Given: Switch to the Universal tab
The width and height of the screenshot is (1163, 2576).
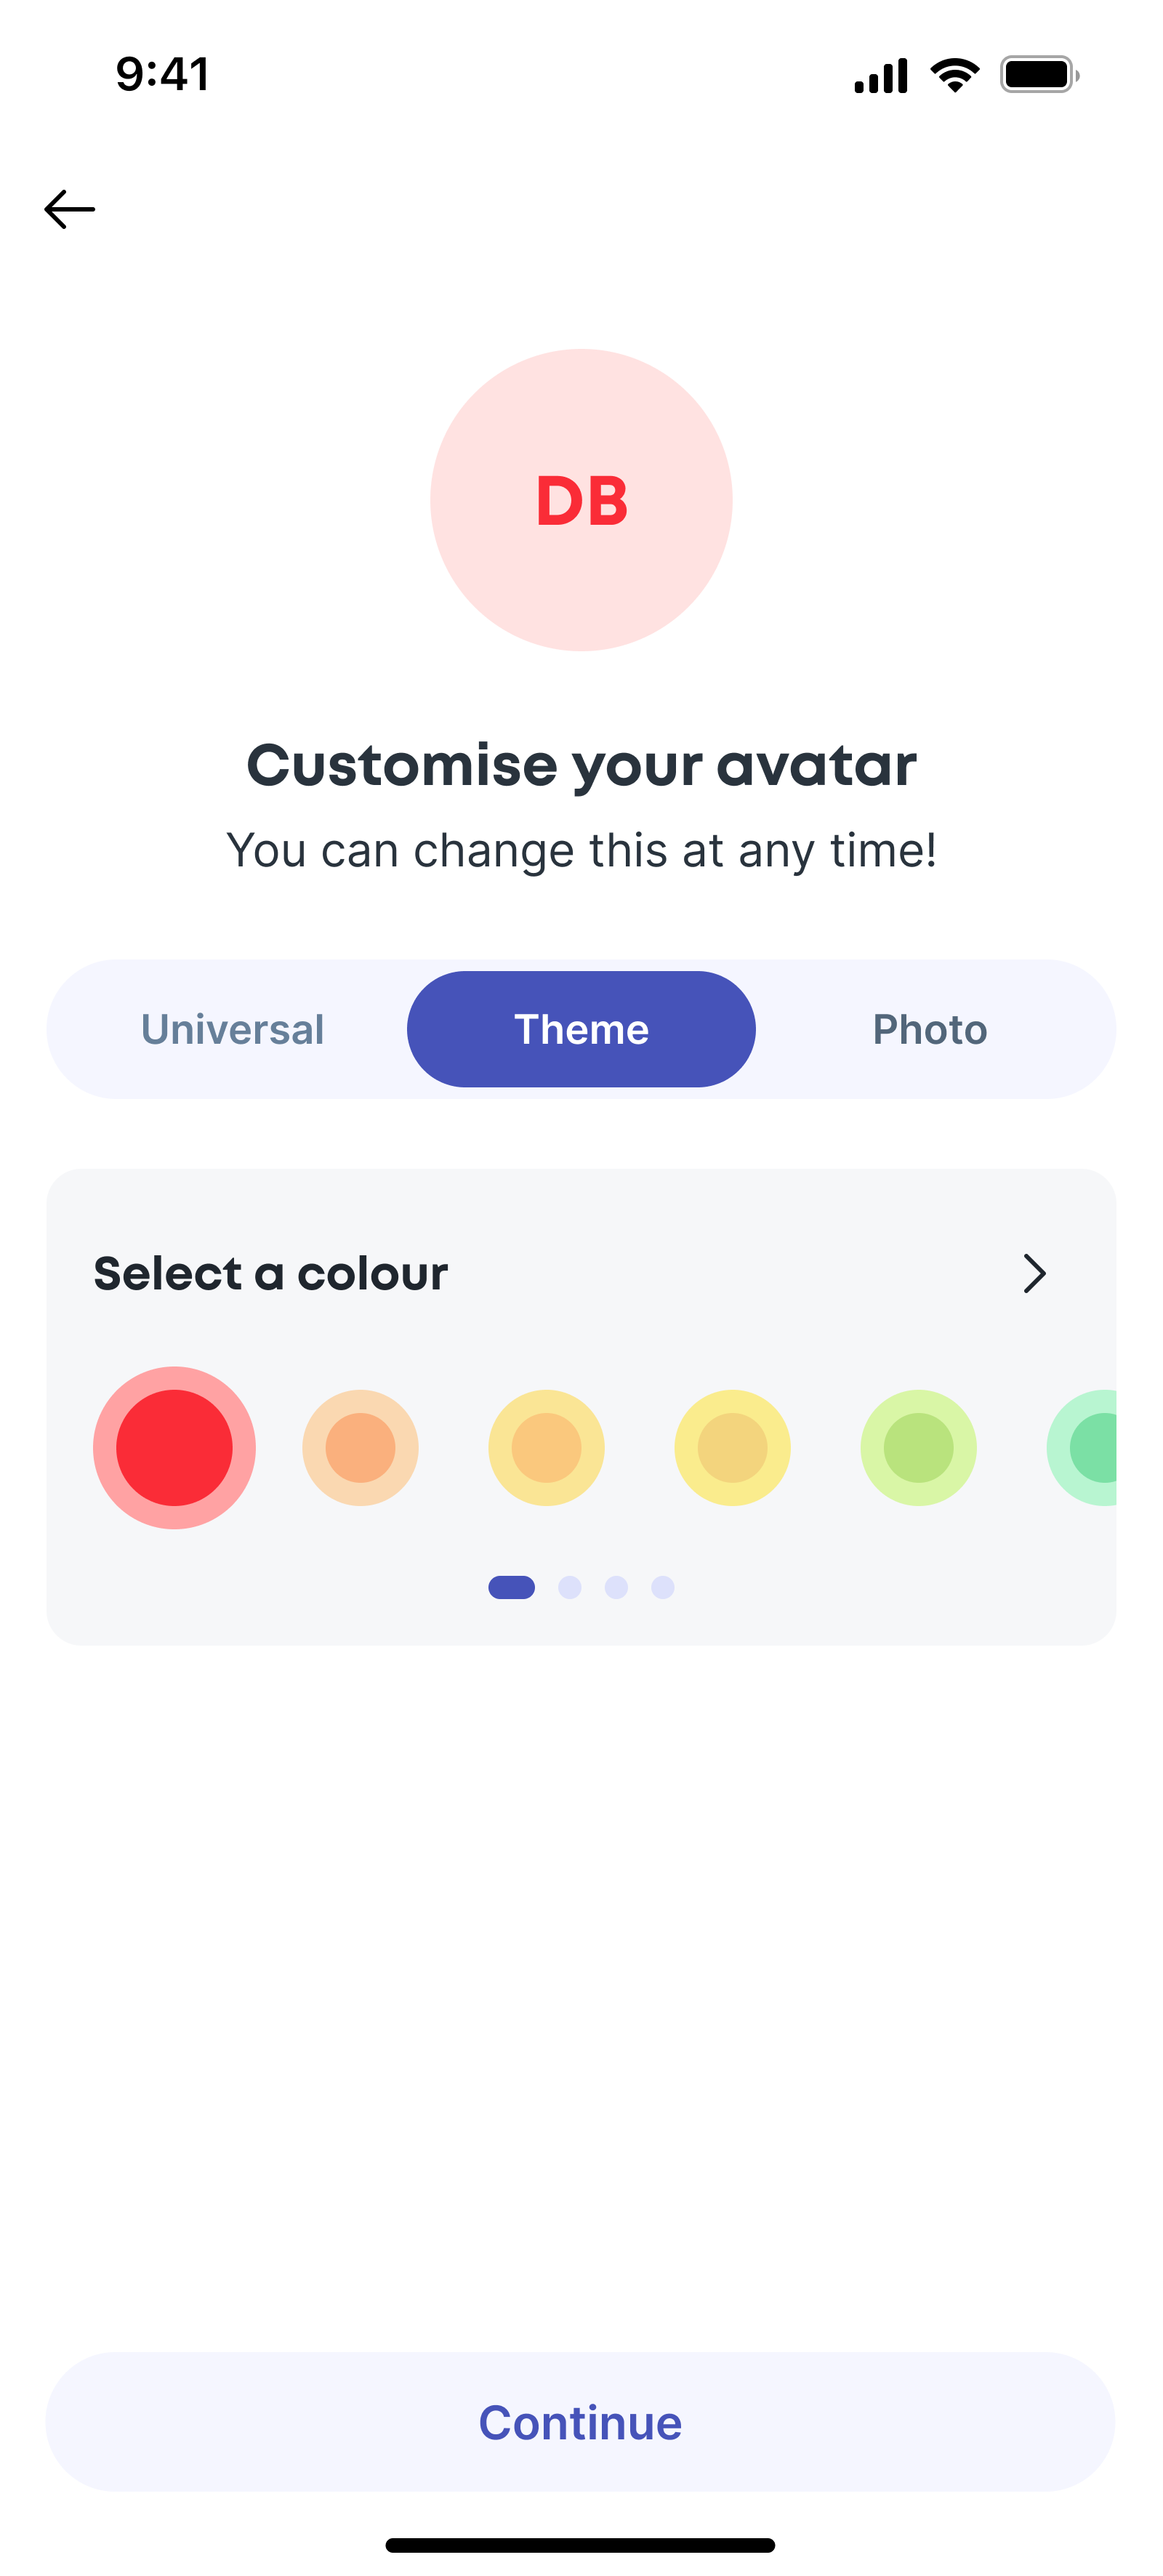Looking at the screenshot, I should 232,1030.
